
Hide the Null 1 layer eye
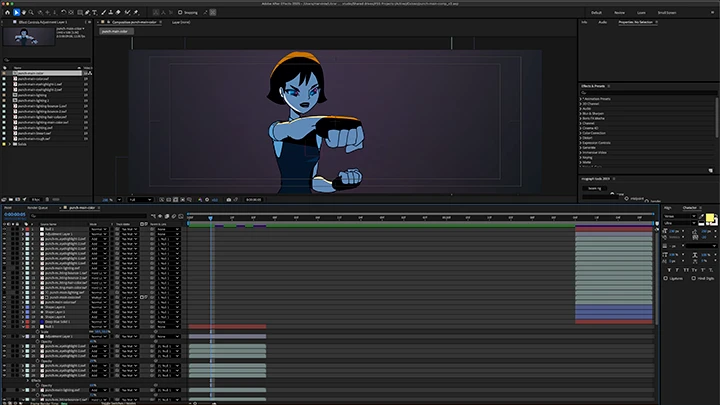click(x=4, y=229)
